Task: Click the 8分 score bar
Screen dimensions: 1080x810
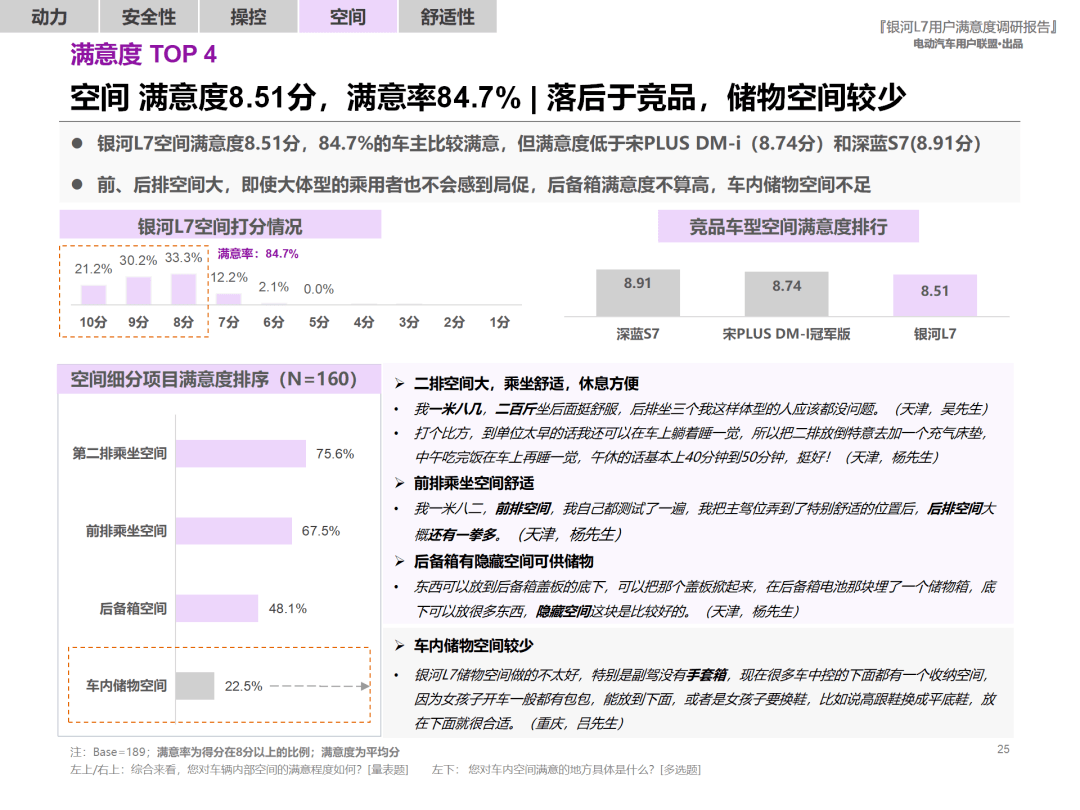Action: (x=183, y=289)
